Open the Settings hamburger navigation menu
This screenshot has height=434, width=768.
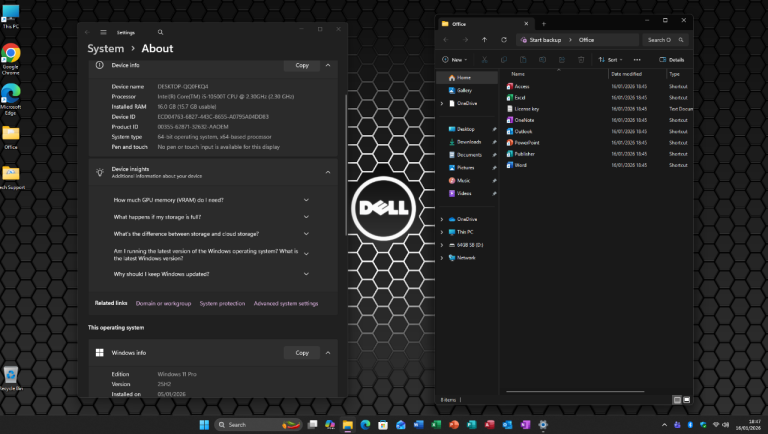click(x=103, y=32)
